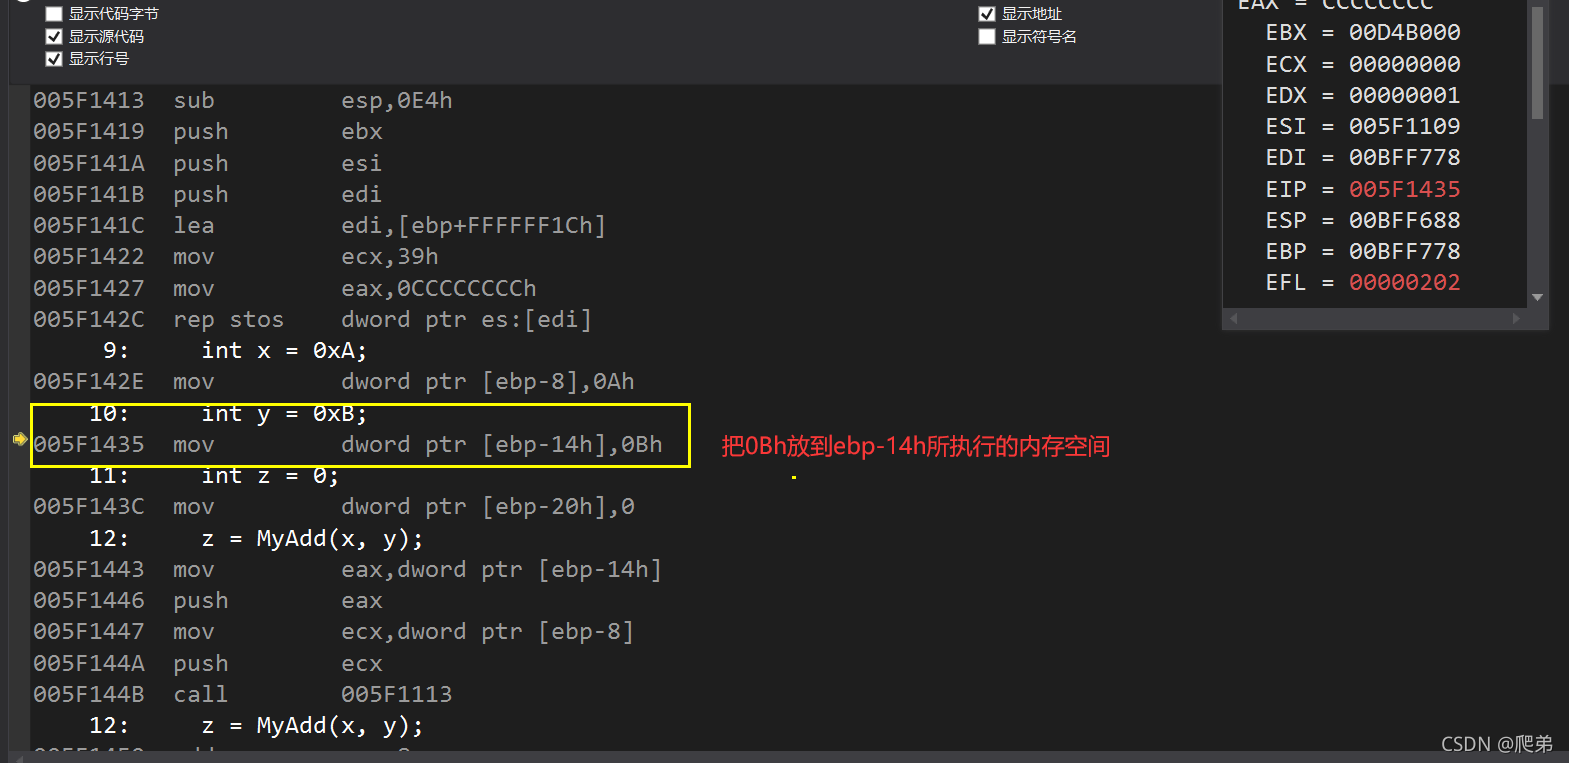
Task: Click the push esi line at 005F141A
Action: [208, 164]
